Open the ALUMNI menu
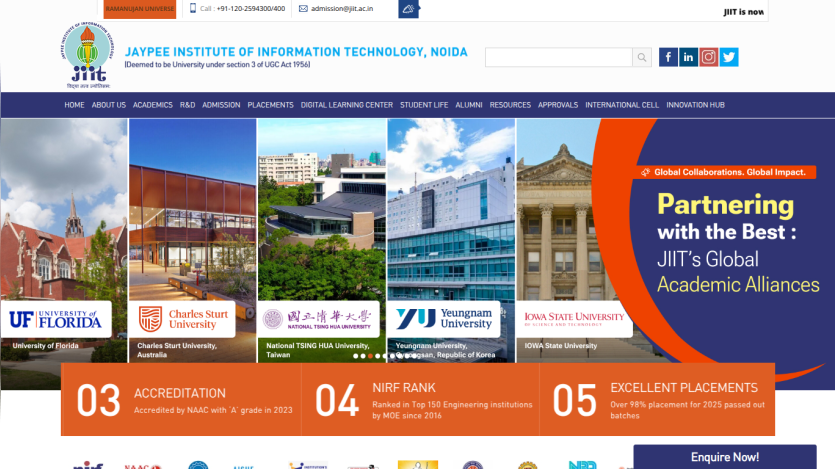835x469 pixels. 469,105
